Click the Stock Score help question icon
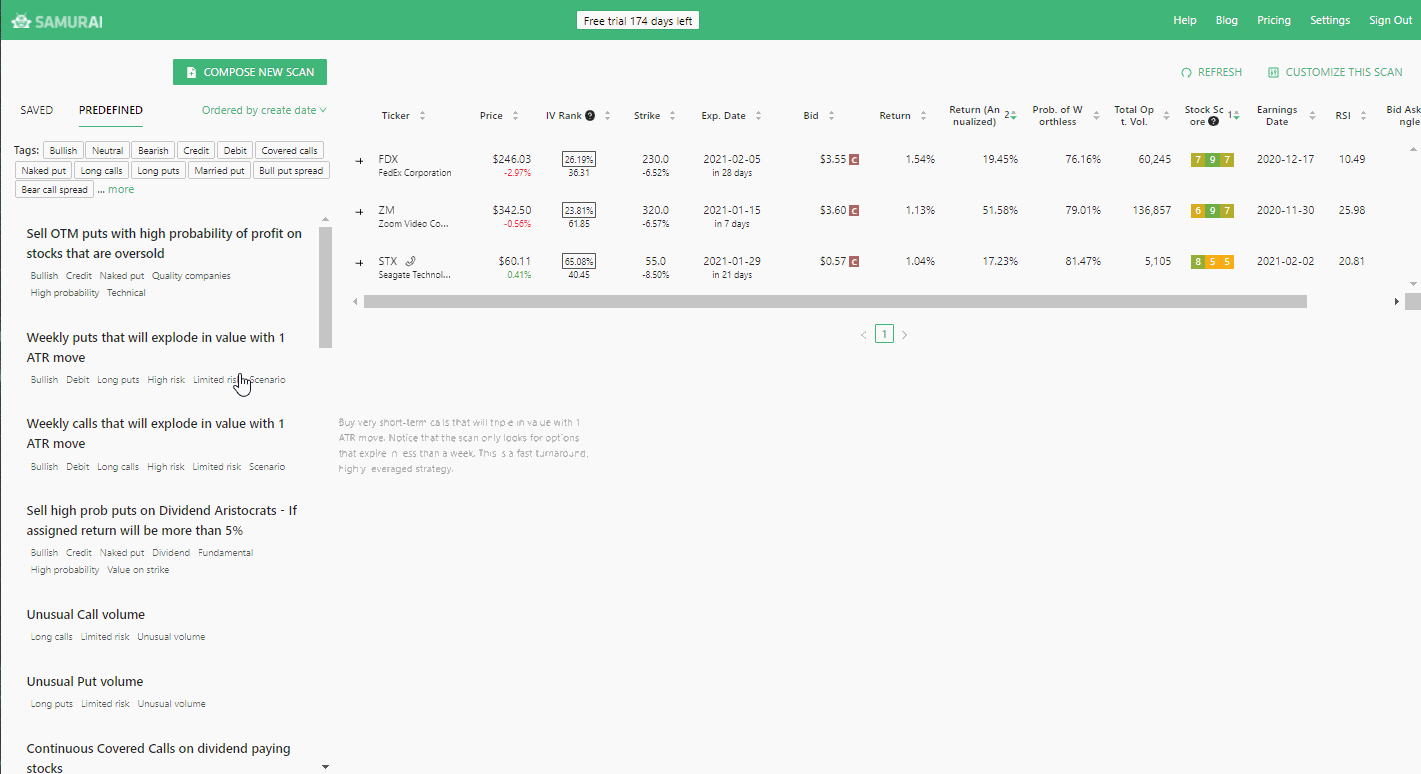The image size is (1421, 774). [1213, 122]
